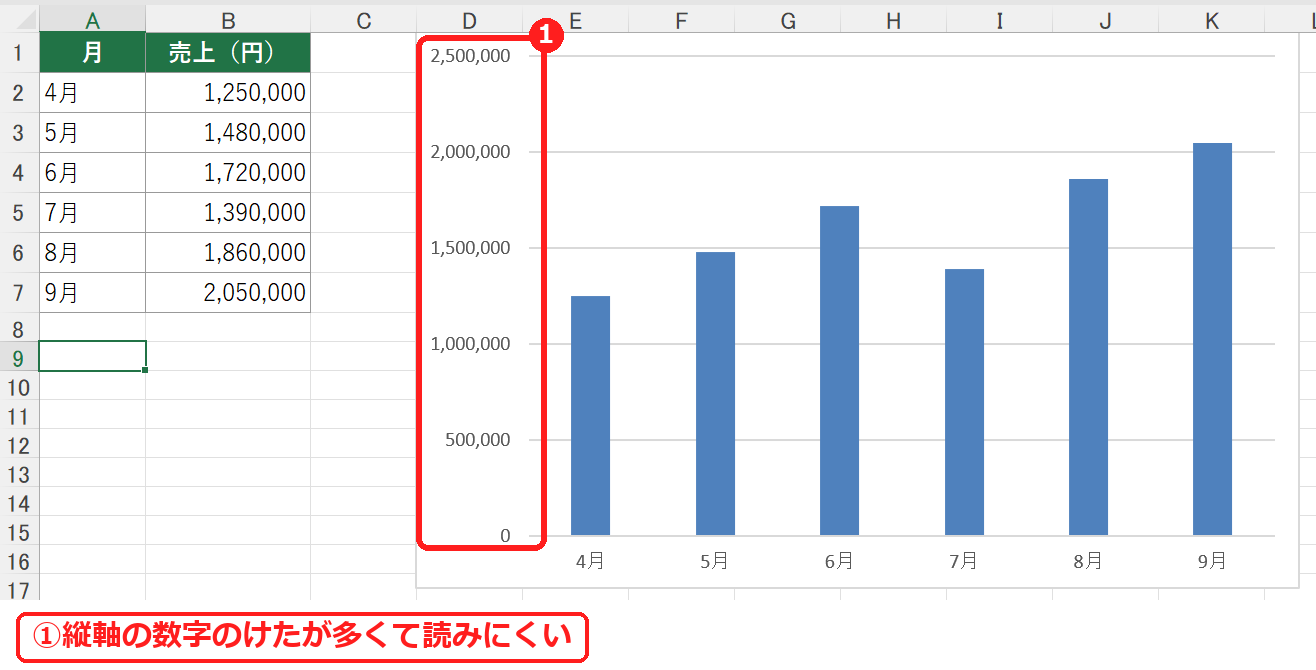The width and height of the screenshot is (1316, 670).
Task: Select column A header
Action: pos(92,19)
